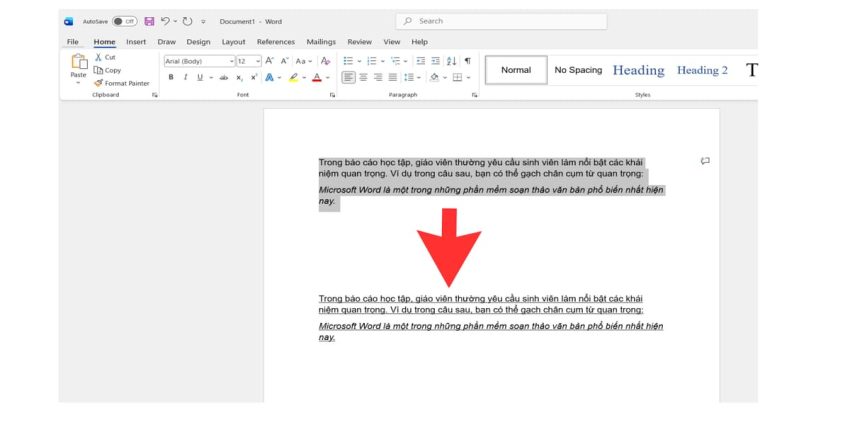Image resolution: width=850 pixels, height=425 pixels.
Task: Apply red font color
Action: pos(317,78)
